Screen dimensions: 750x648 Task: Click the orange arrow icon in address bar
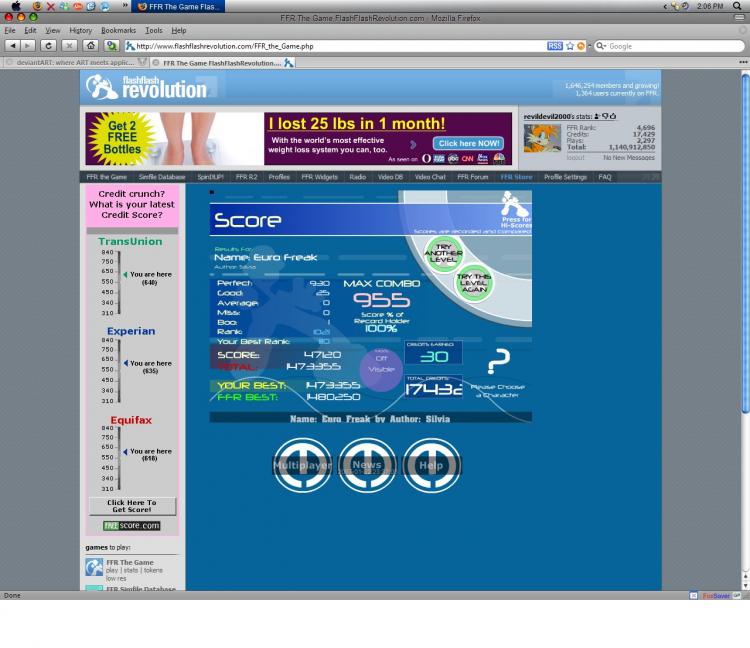[x=581, y=46]
